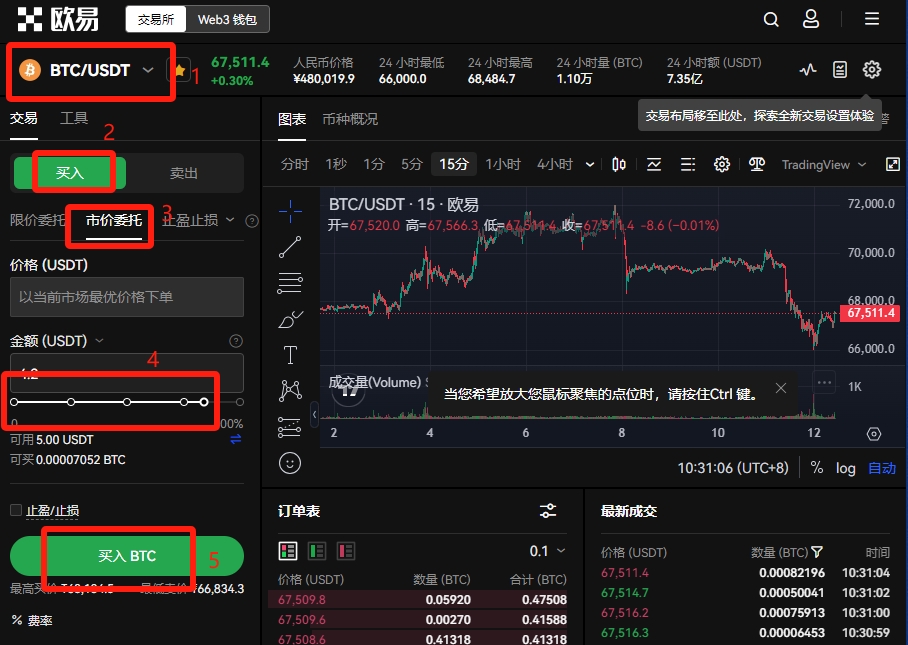This screenshot has width=908, height=645.
Task: Expand the 金额 (USDT) unit dropdown
Action: (x=99, y=340)
